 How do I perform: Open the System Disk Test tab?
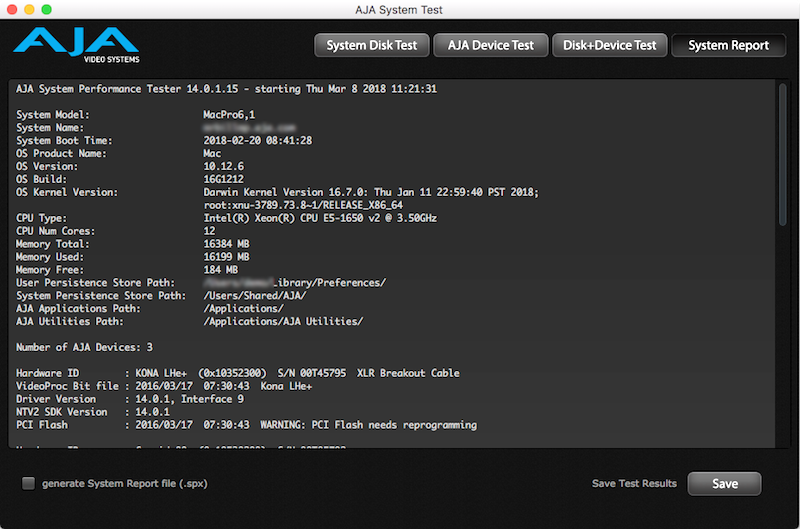pyautogui.click(x=371, y=45)
